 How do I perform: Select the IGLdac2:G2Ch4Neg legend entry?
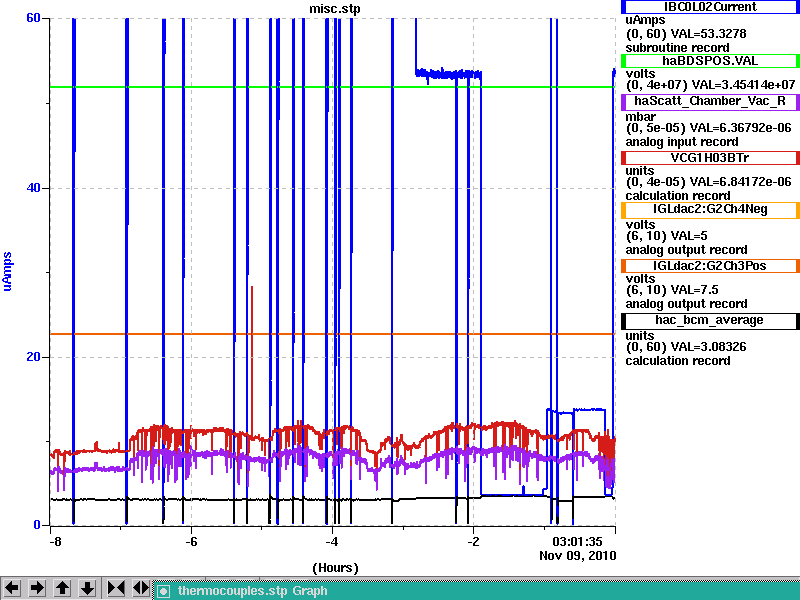(710, 209)
